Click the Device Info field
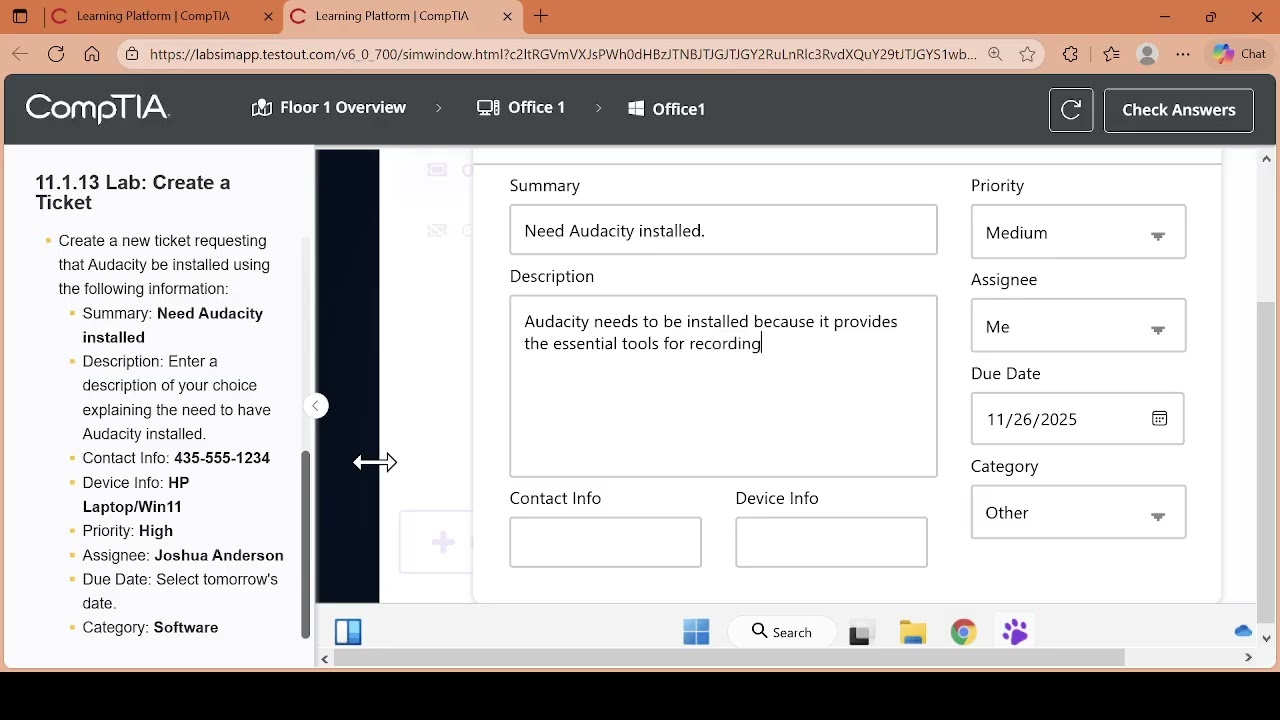 pyautogui.click(x=831, y=542)
